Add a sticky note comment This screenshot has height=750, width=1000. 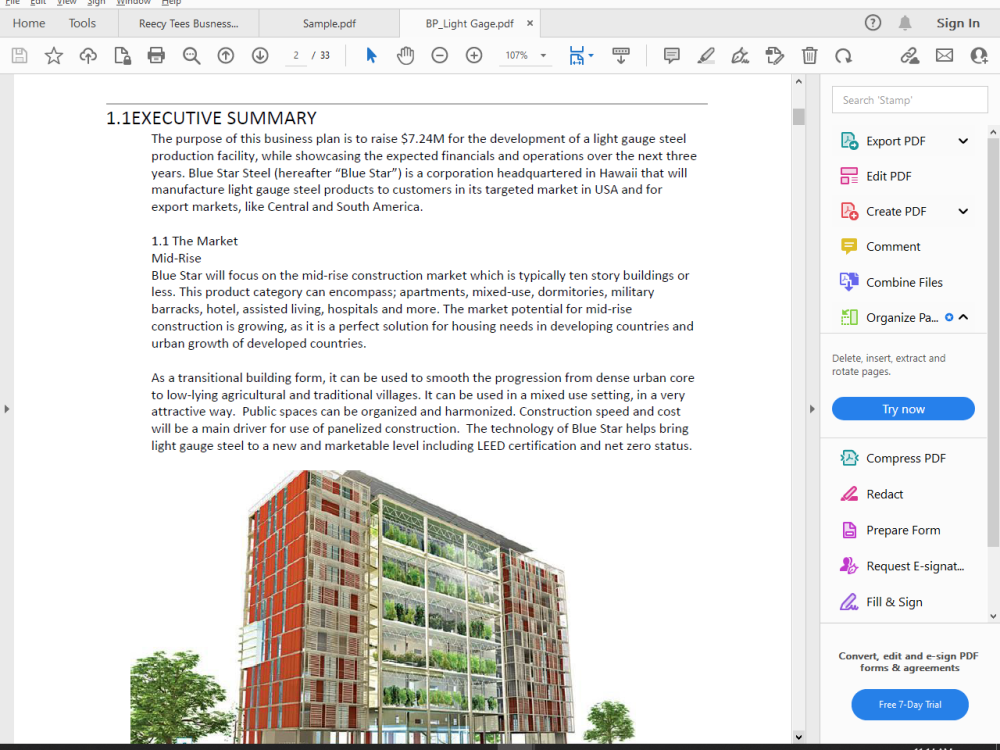(x=672, y=55)
